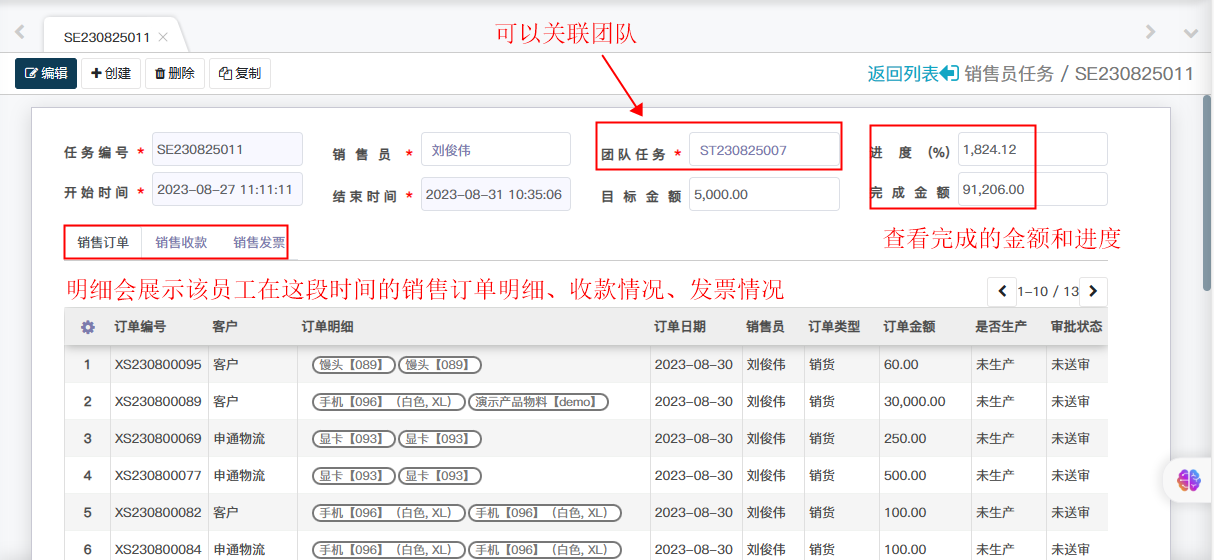The width and height of the screenshot is (1214, 560).
Task: Return to list via 返回列表 link
Action: click(913, 73)
